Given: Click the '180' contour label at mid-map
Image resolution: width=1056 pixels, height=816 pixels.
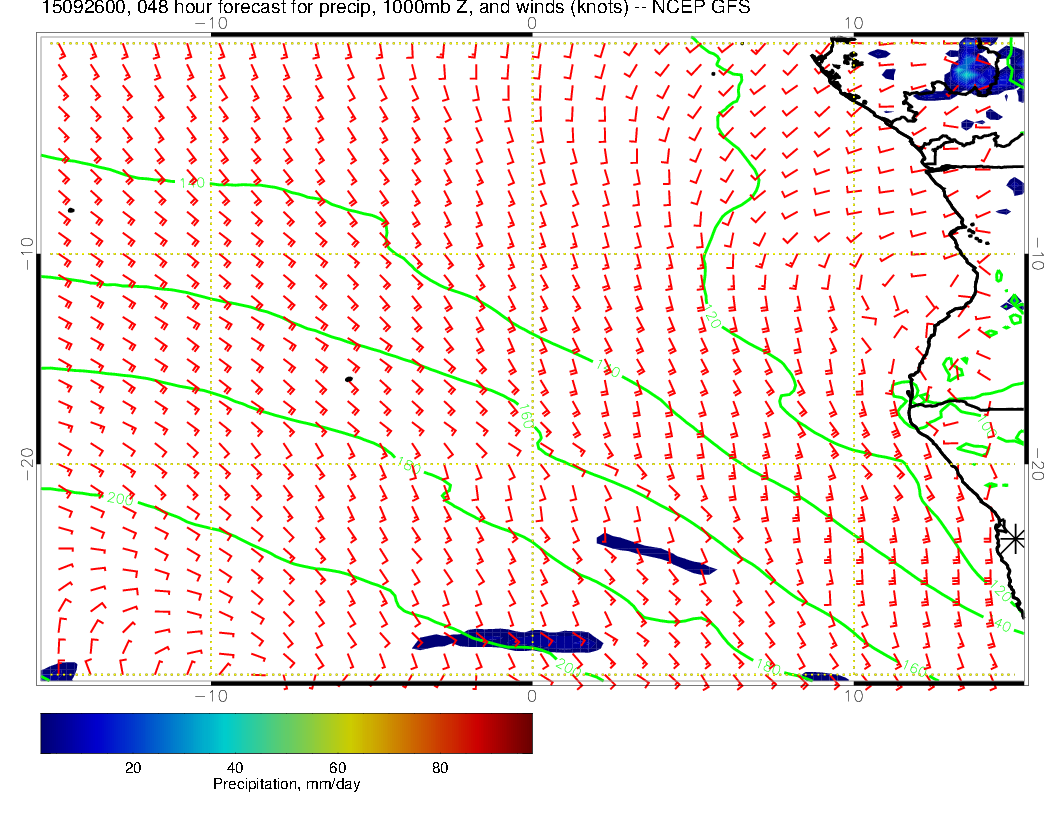Looking at the screenshot, I should pyautogui.click(x=408, y=465).
